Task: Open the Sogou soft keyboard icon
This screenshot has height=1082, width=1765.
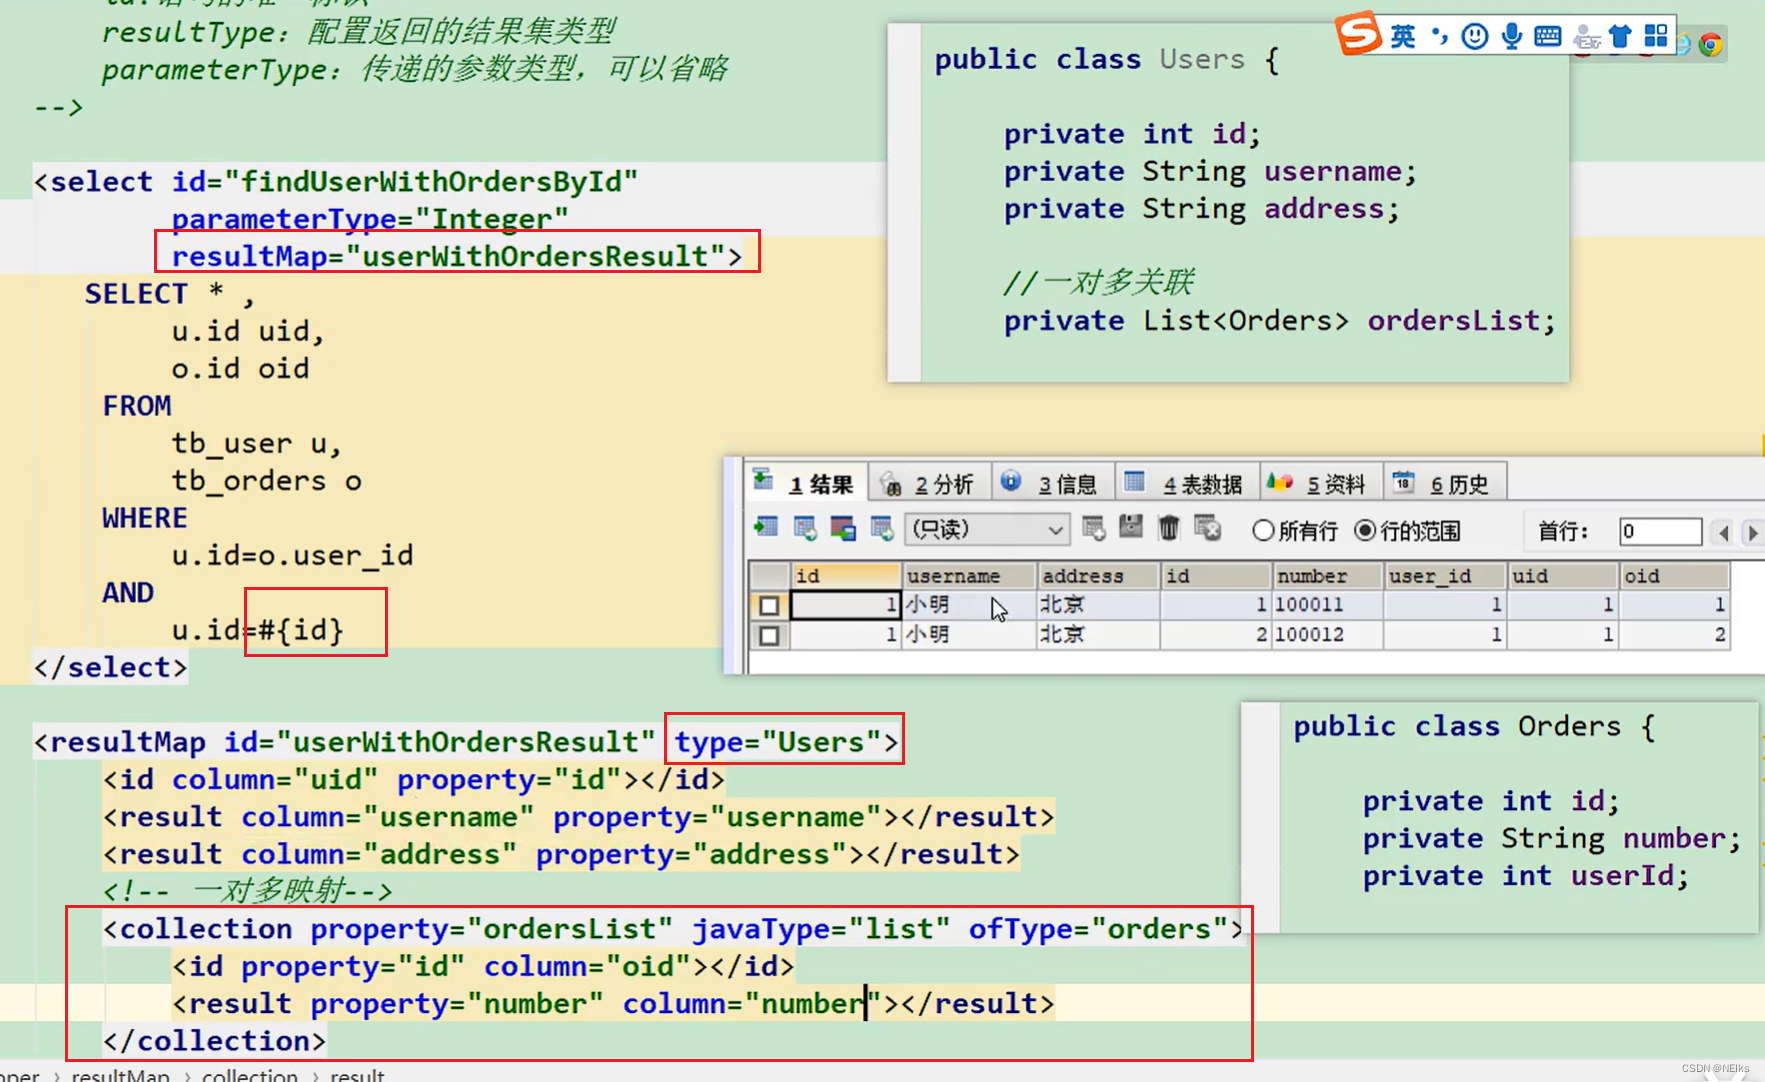Action: pos(1547,36)
